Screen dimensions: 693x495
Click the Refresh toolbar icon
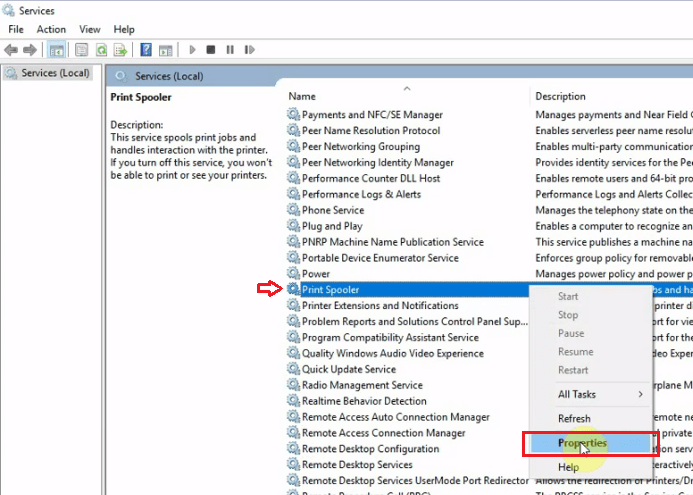pos(102,50)
